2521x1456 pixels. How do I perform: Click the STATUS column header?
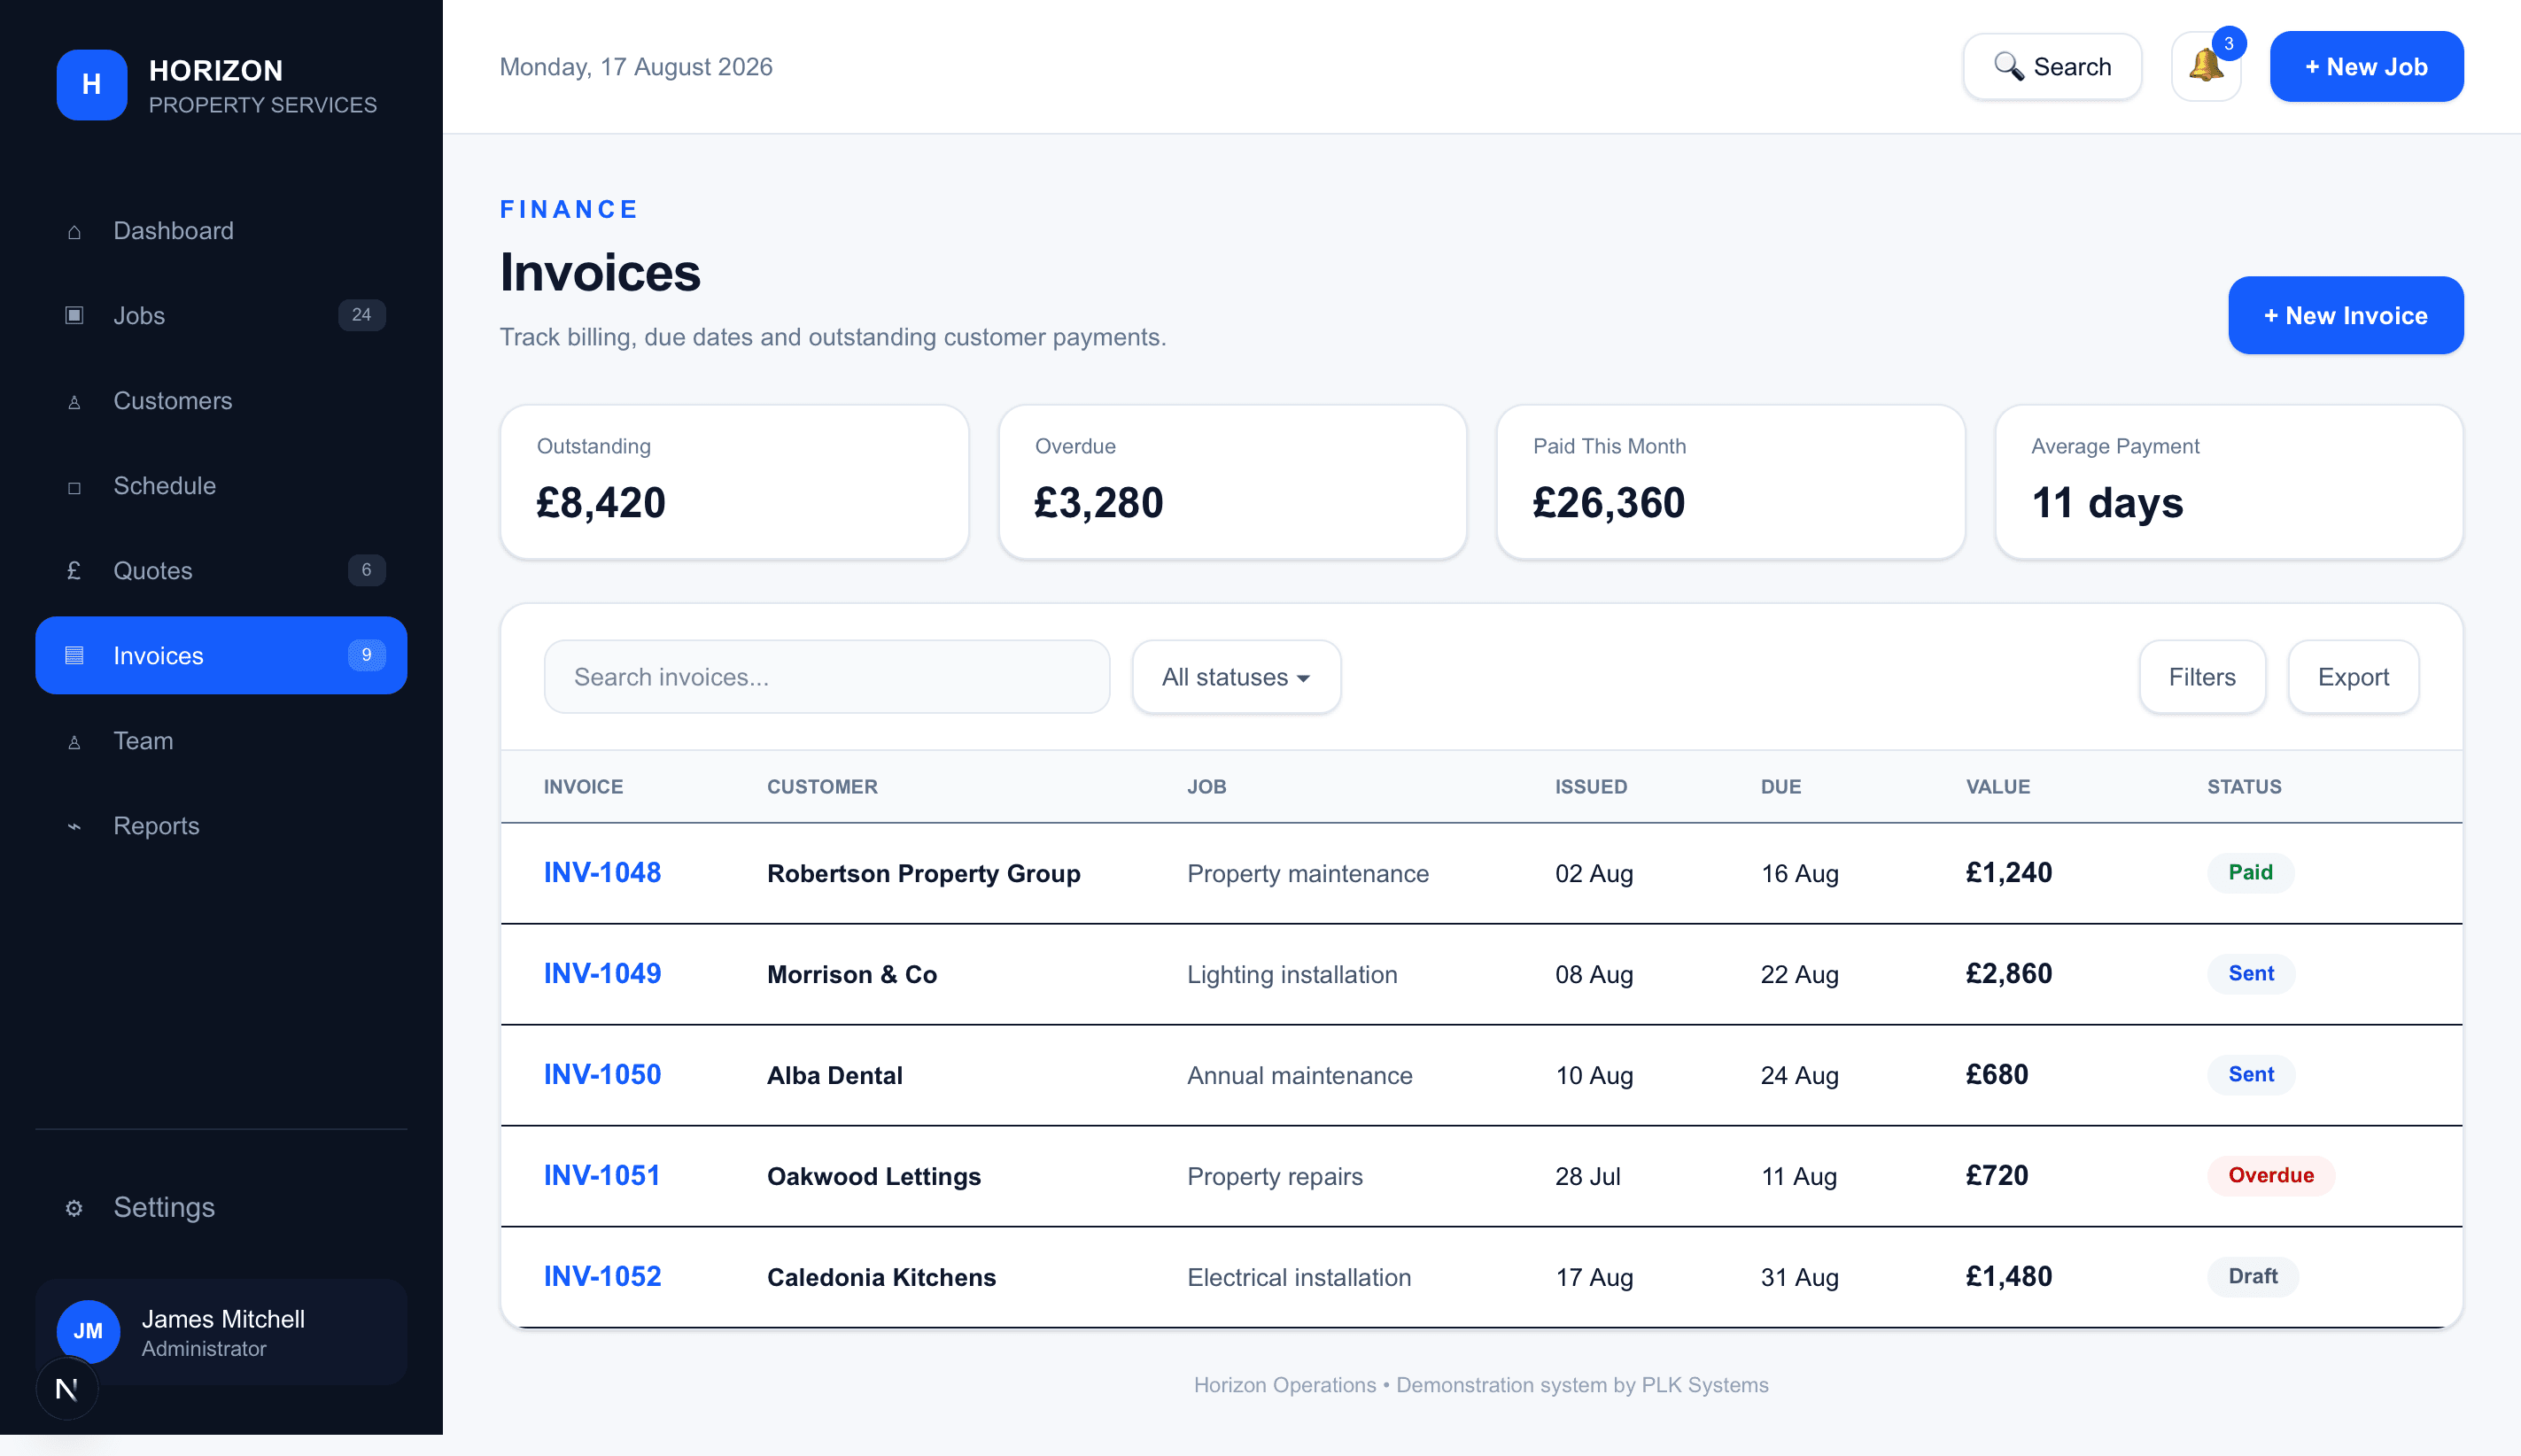point(2244,787)
